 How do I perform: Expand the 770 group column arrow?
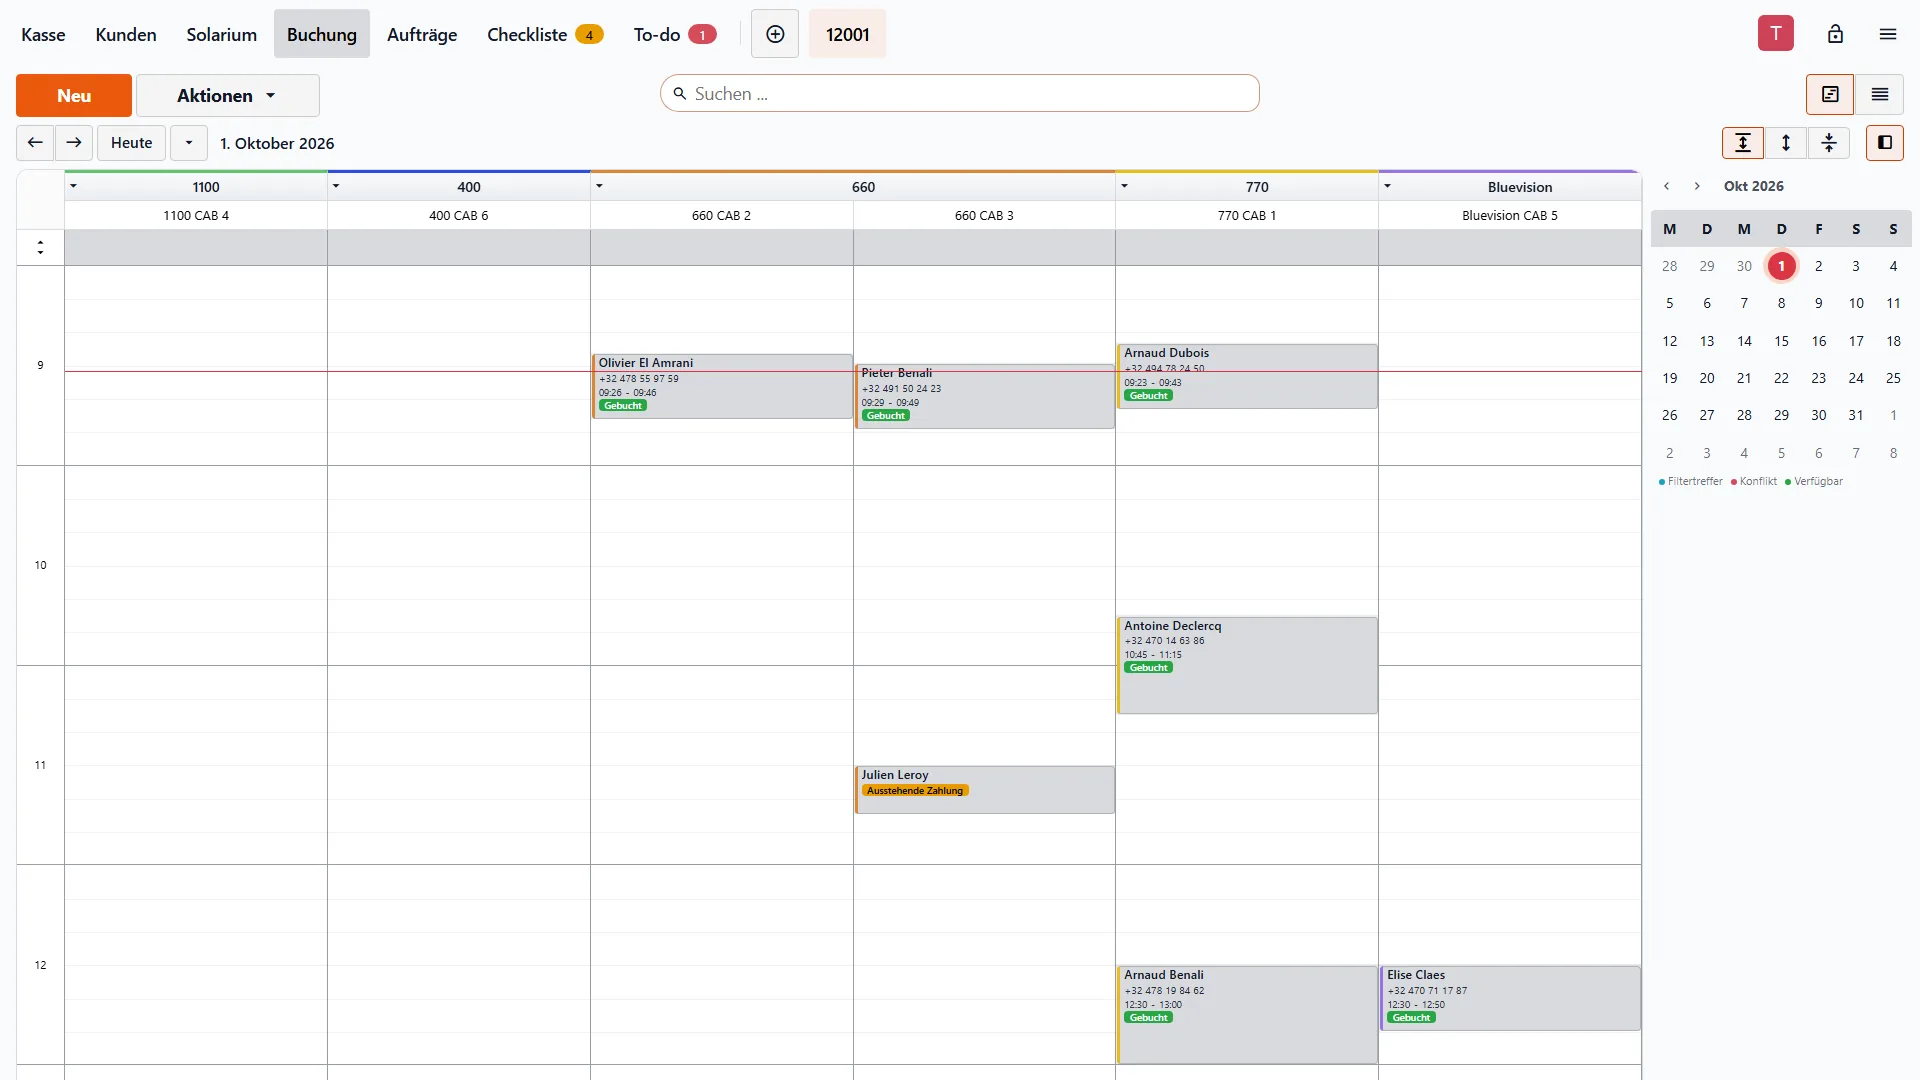click(x=1124, y=186)
